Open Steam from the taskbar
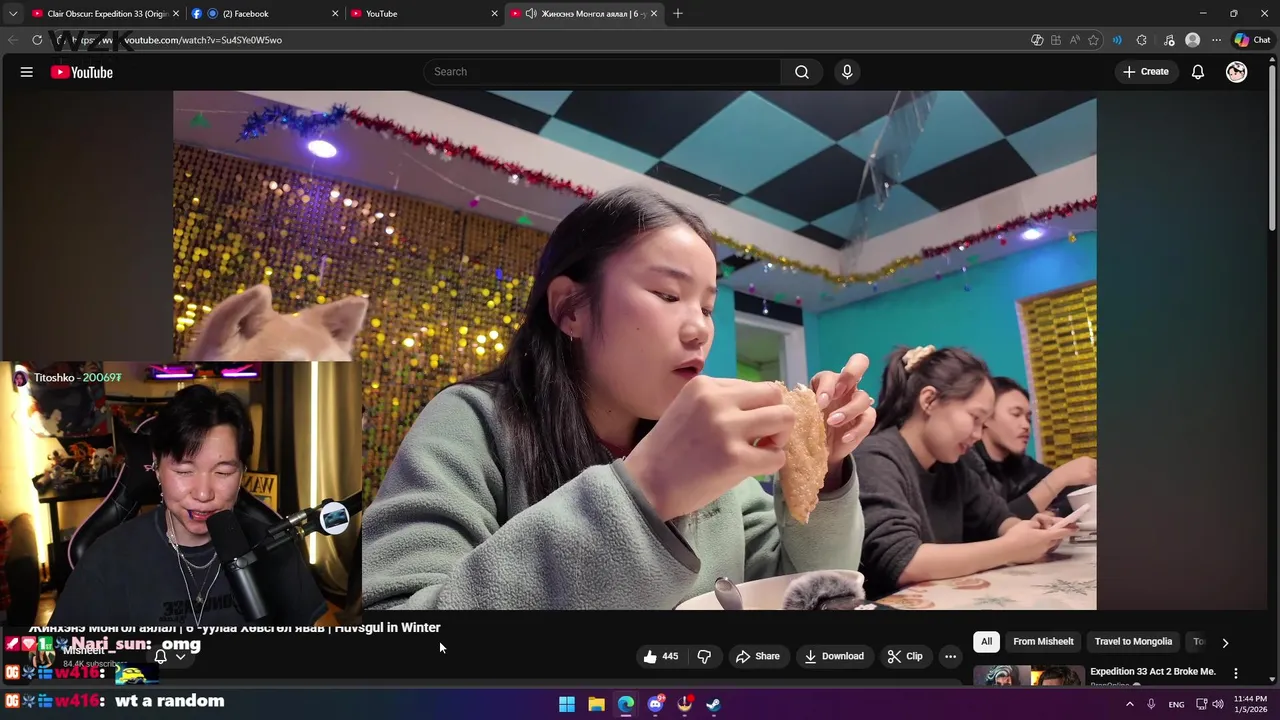This screenshot has width=1280, height=720. tap(713, 704)
